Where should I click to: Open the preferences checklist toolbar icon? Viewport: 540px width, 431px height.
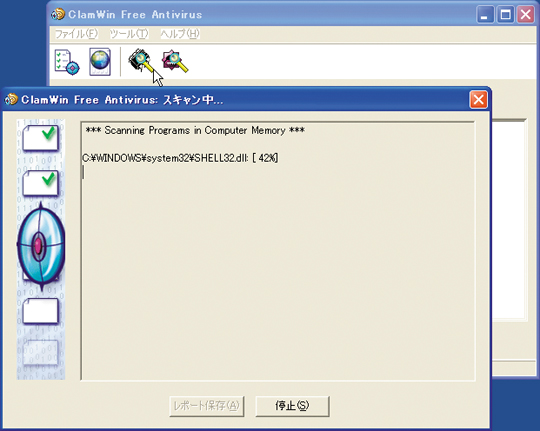(x=67, y=62)
